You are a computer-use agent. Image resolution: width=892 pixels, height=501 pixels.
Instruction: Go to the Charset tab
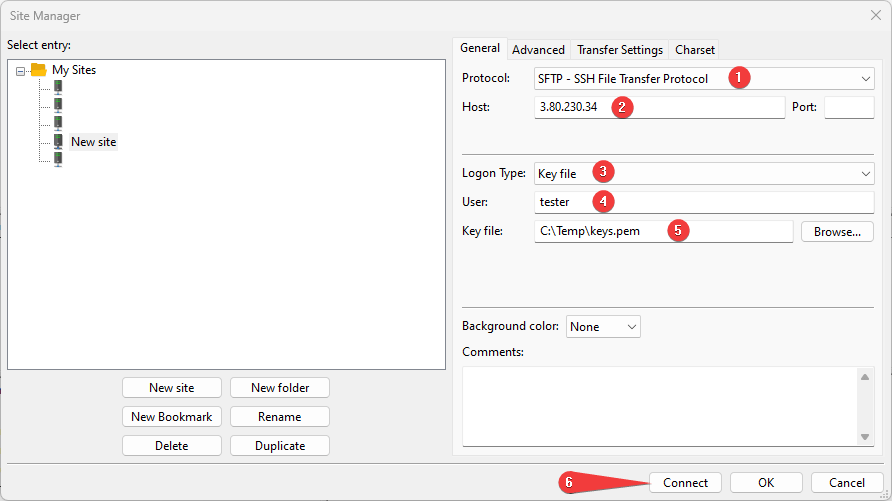click(694, 50)
